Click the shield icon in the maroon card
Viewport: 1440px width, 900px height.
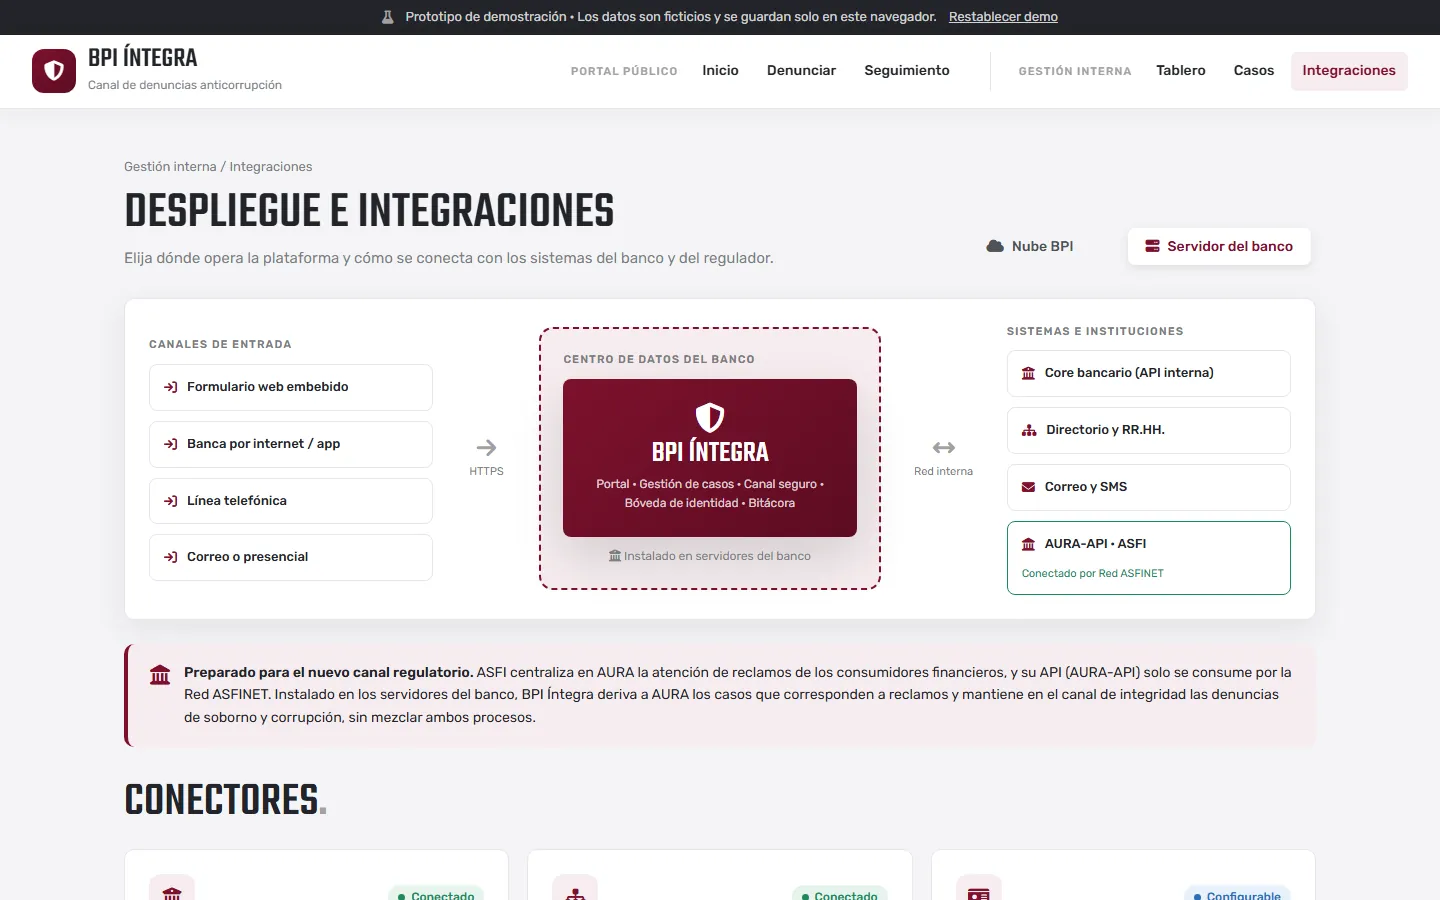tap(710, 417)
